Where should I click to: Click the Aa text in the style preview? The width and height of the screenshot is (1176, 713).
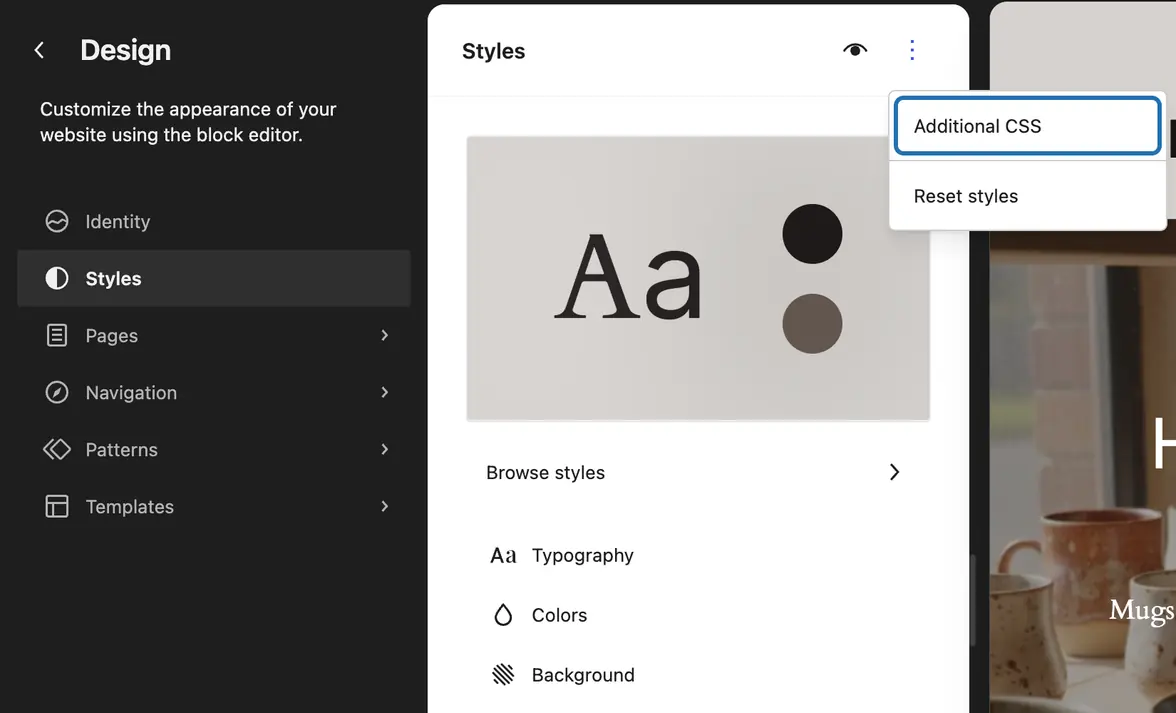[x=628, y=277]
